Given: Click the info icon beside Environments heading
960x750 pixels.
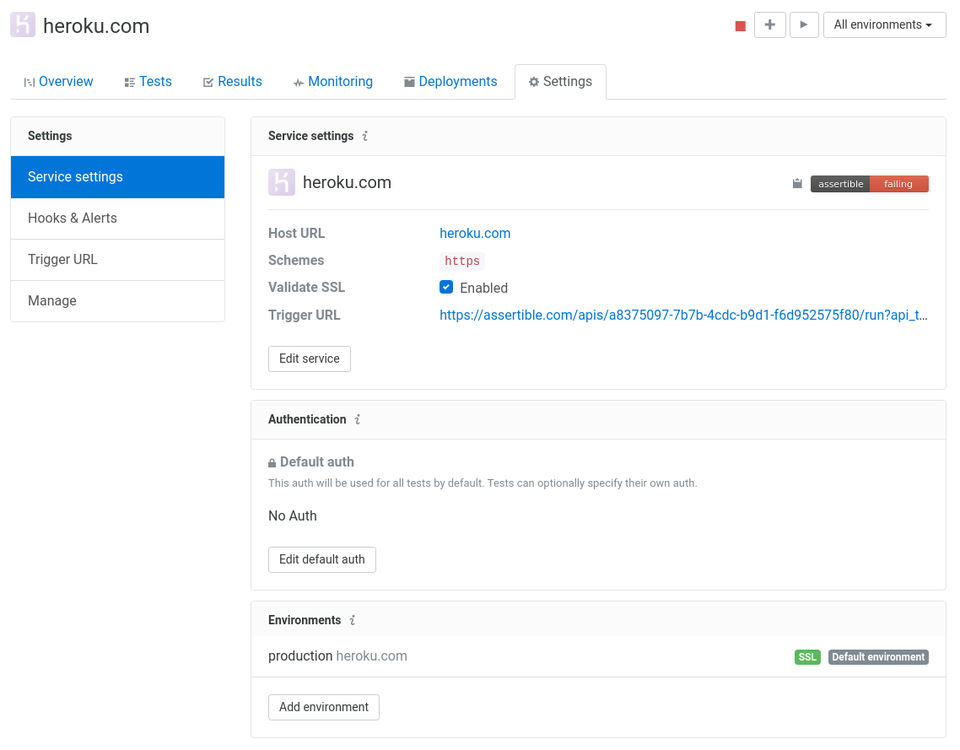Looking at the screenshot, I should tap(353, 620).
